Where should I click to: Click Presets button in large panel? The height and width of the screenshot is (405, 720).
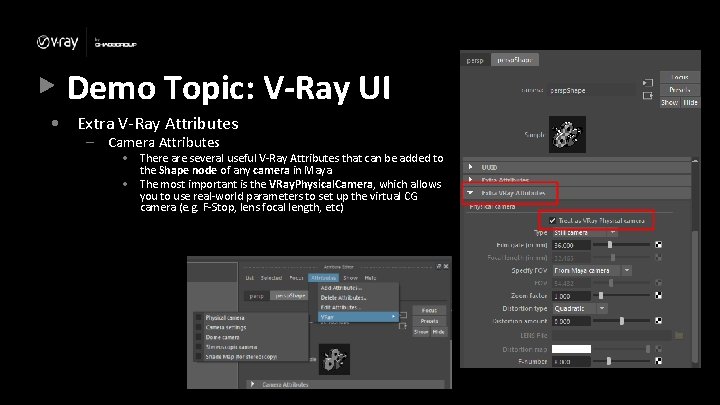click(680, 90)
